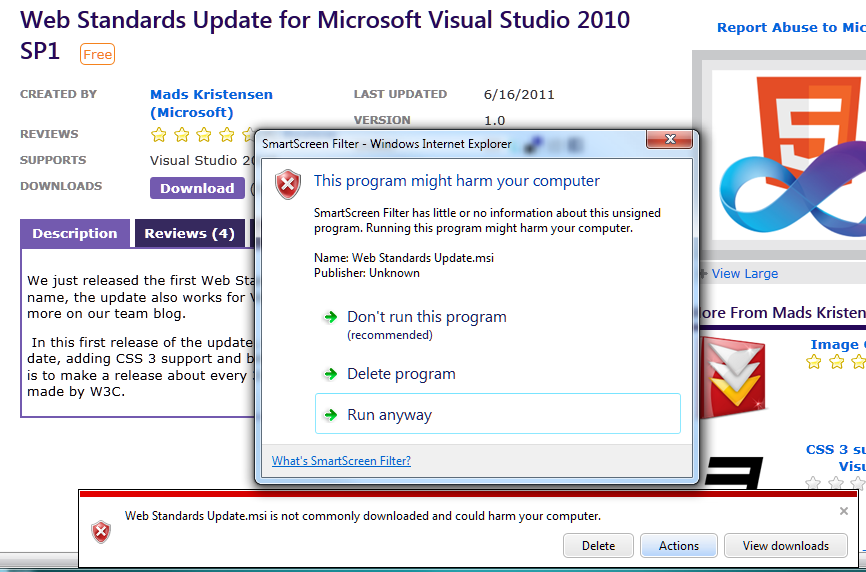Click the page title Web Standards Update
The width and height of the screenshot is (866, 572).
click(325, 35)
